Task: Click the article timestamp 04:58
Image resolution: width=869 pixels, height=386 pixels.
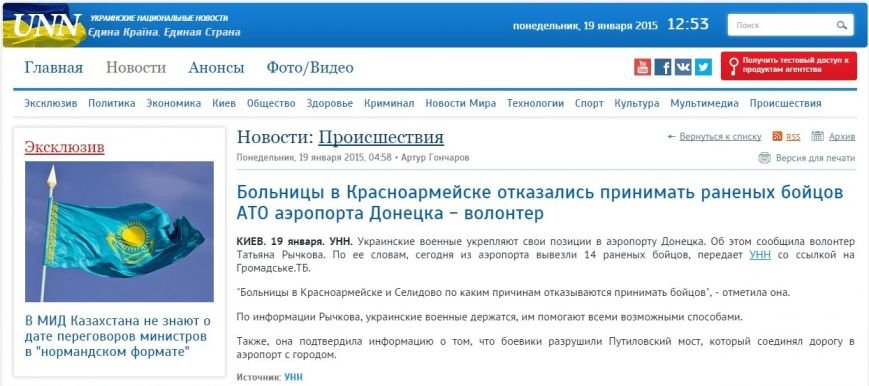Action: [380, 158]
